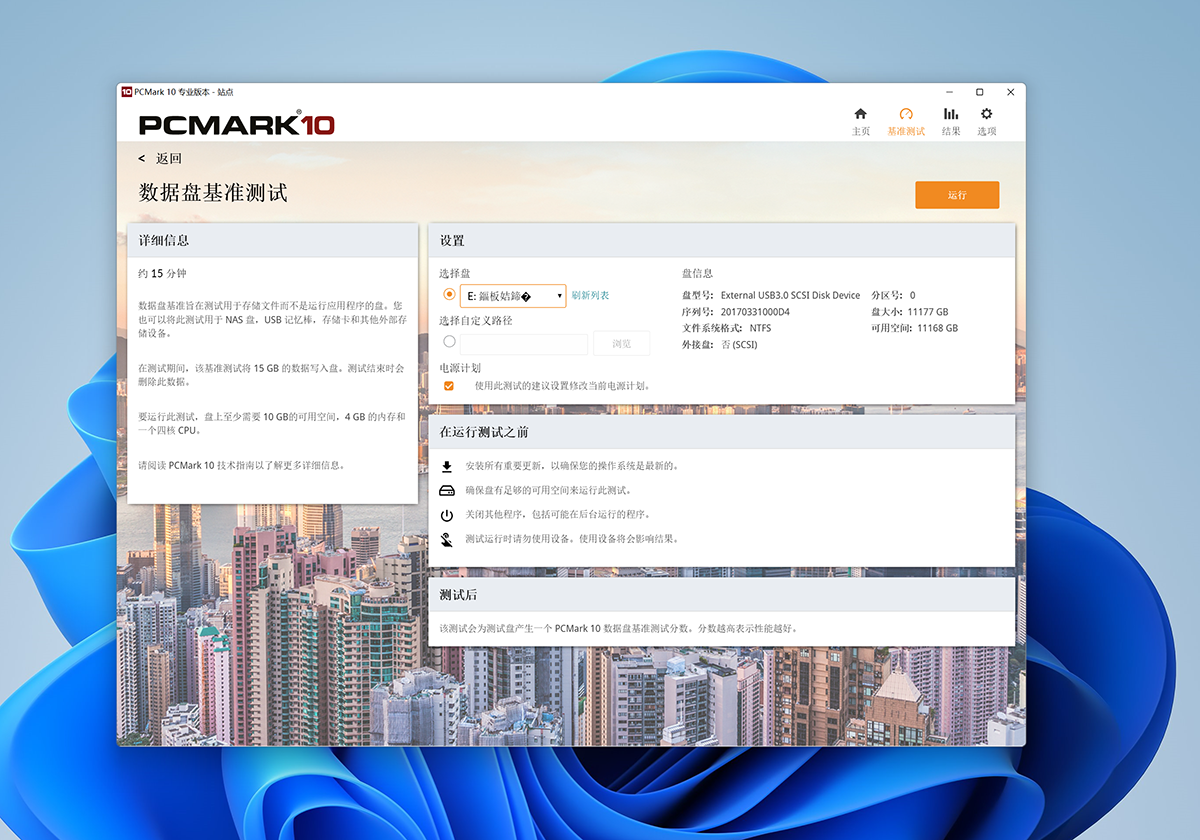
Task: Click the 约 15 分钟 duration text
Action: [x=162, y=273]
